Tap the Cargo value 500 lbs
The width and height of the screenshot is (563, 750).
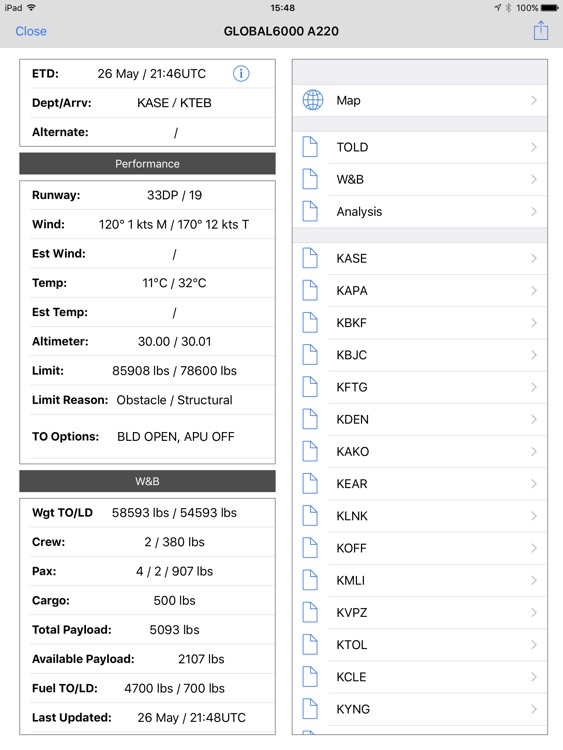coord(174,600)
